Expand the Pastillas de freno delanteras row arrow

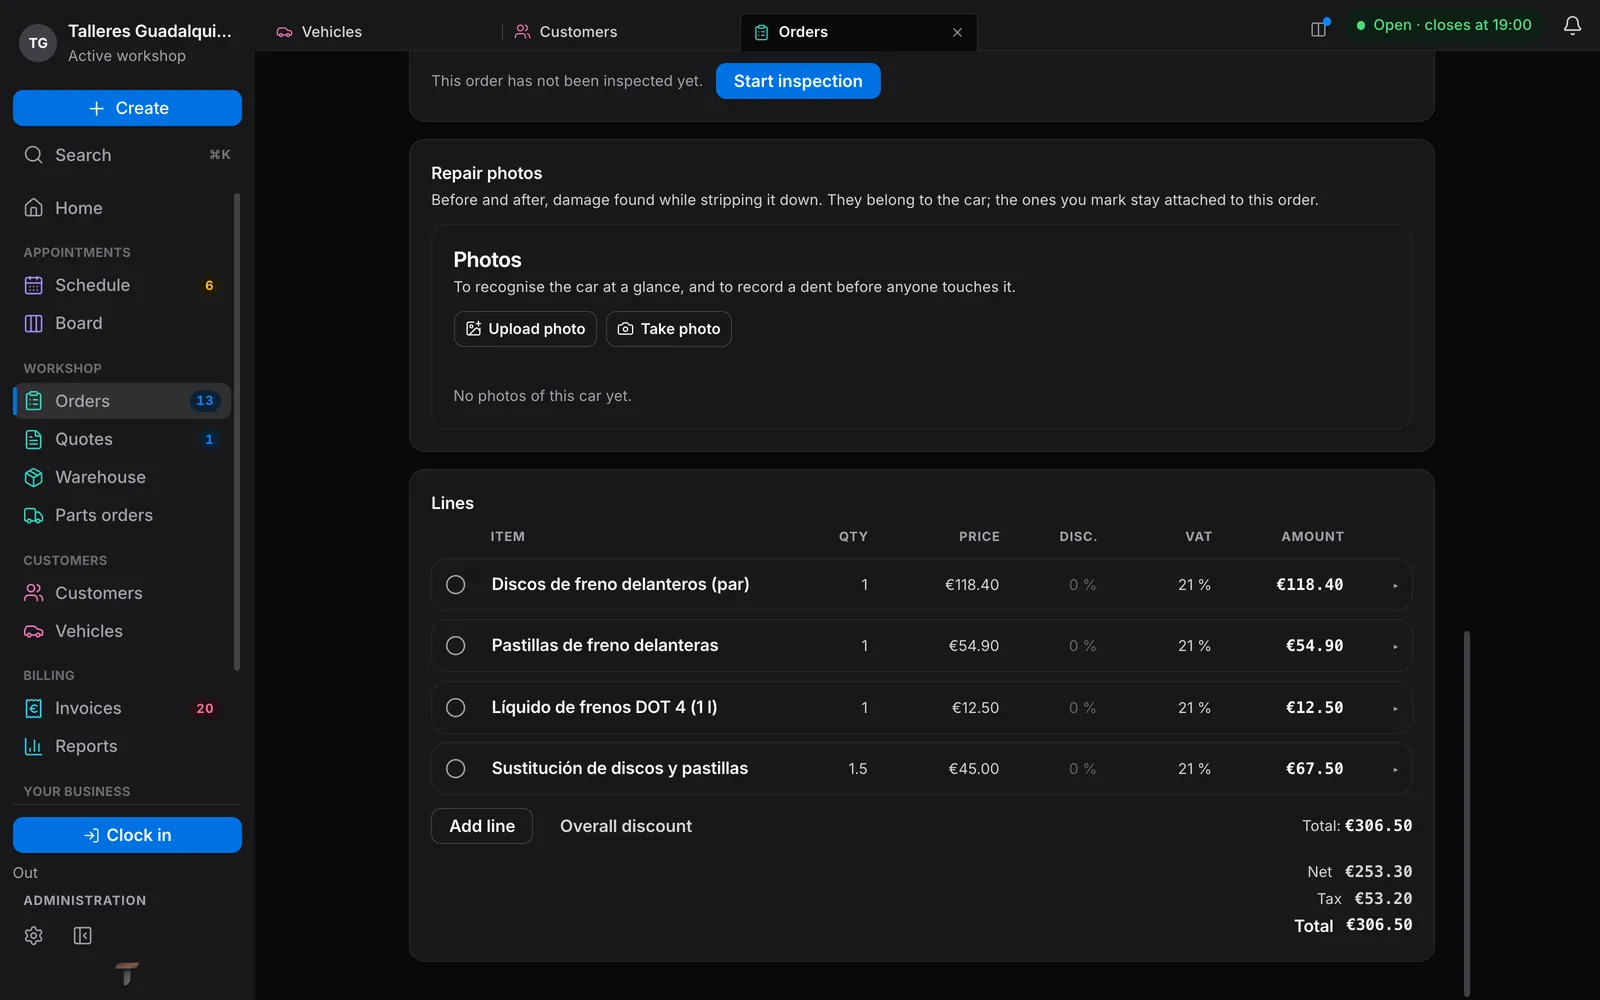coord(1395,647)
